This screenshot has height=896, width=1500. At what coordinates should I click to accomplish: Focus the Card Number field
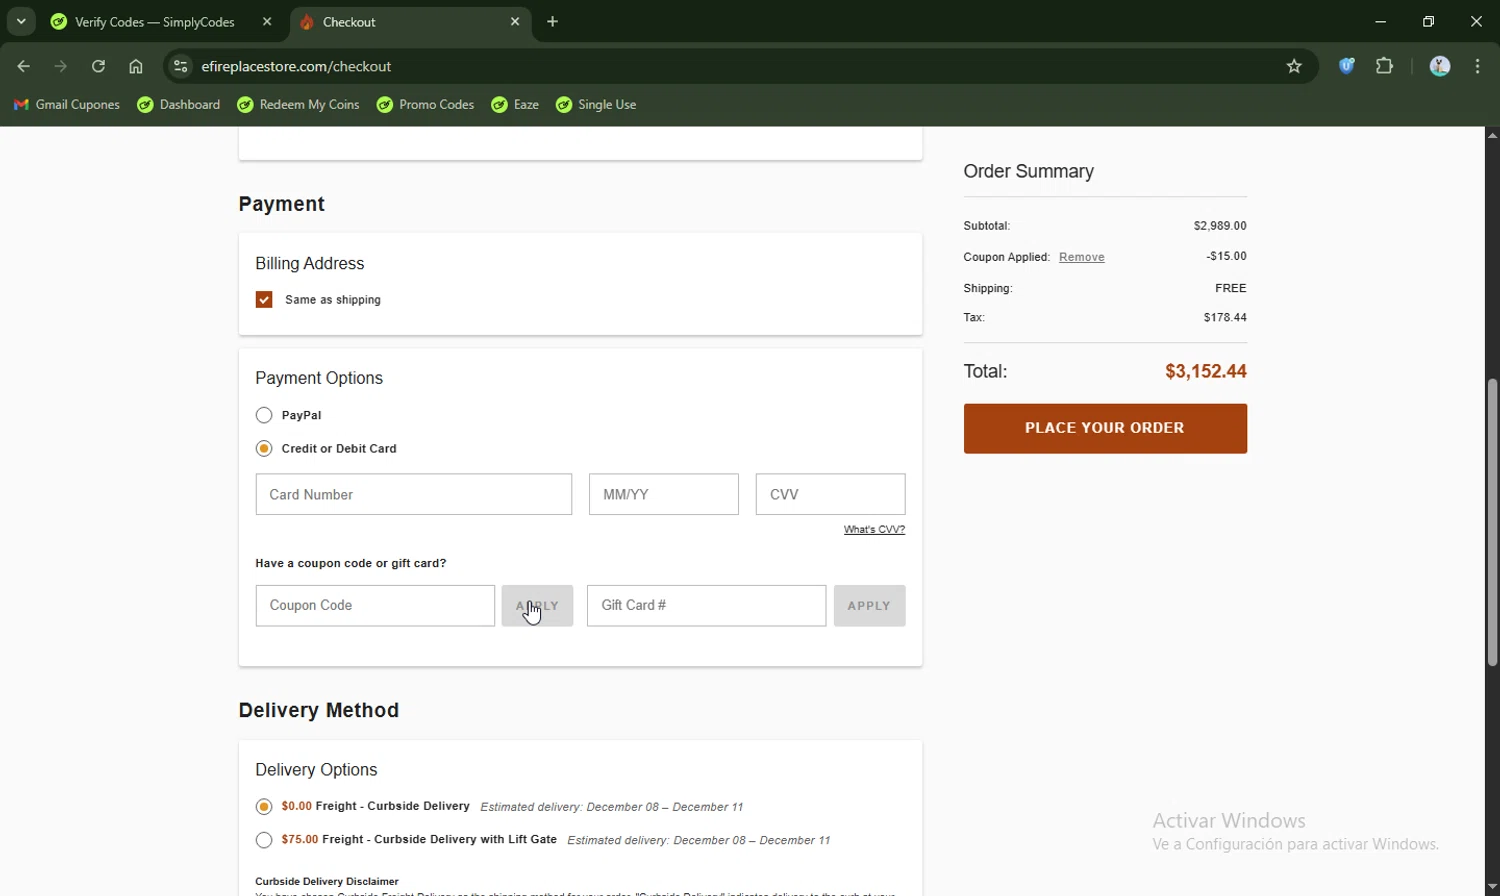414,494
